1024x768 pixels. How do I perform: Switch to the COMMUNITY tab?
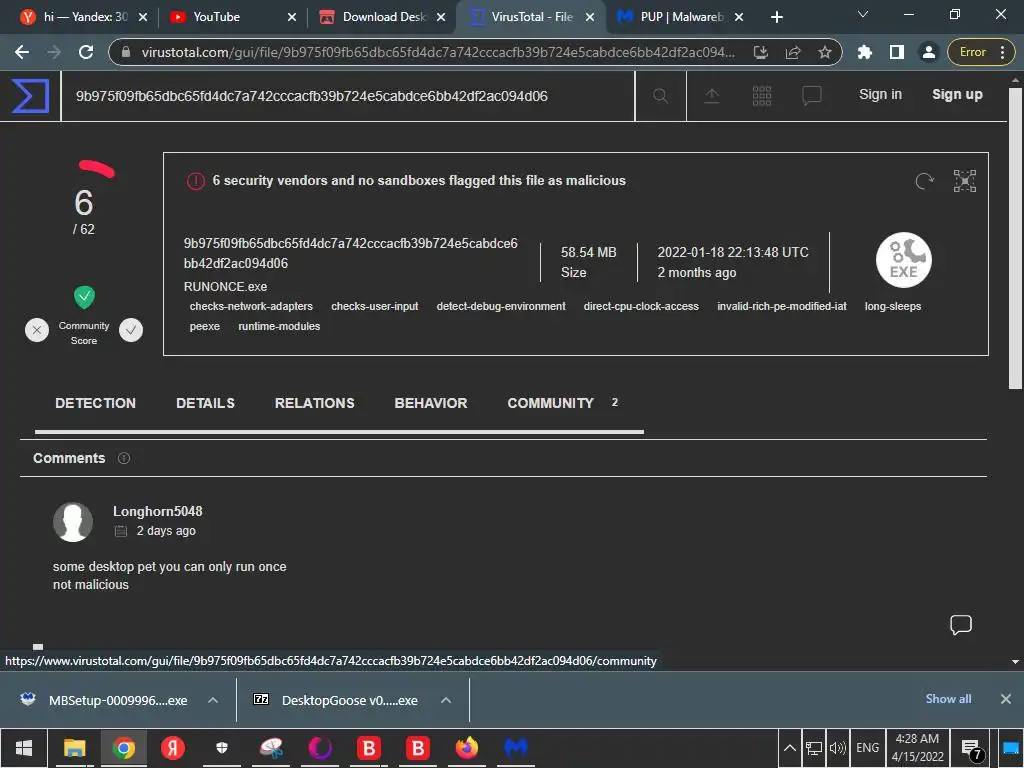551,404
